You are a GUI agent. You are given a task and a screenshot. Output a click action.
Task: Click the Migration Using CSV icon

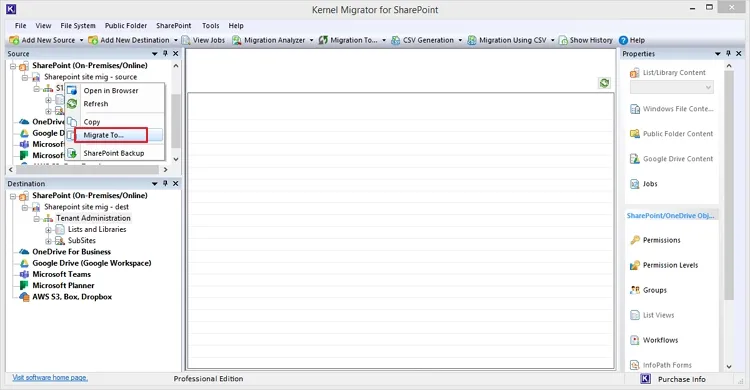pyautogui.click(x=472, y=40)
